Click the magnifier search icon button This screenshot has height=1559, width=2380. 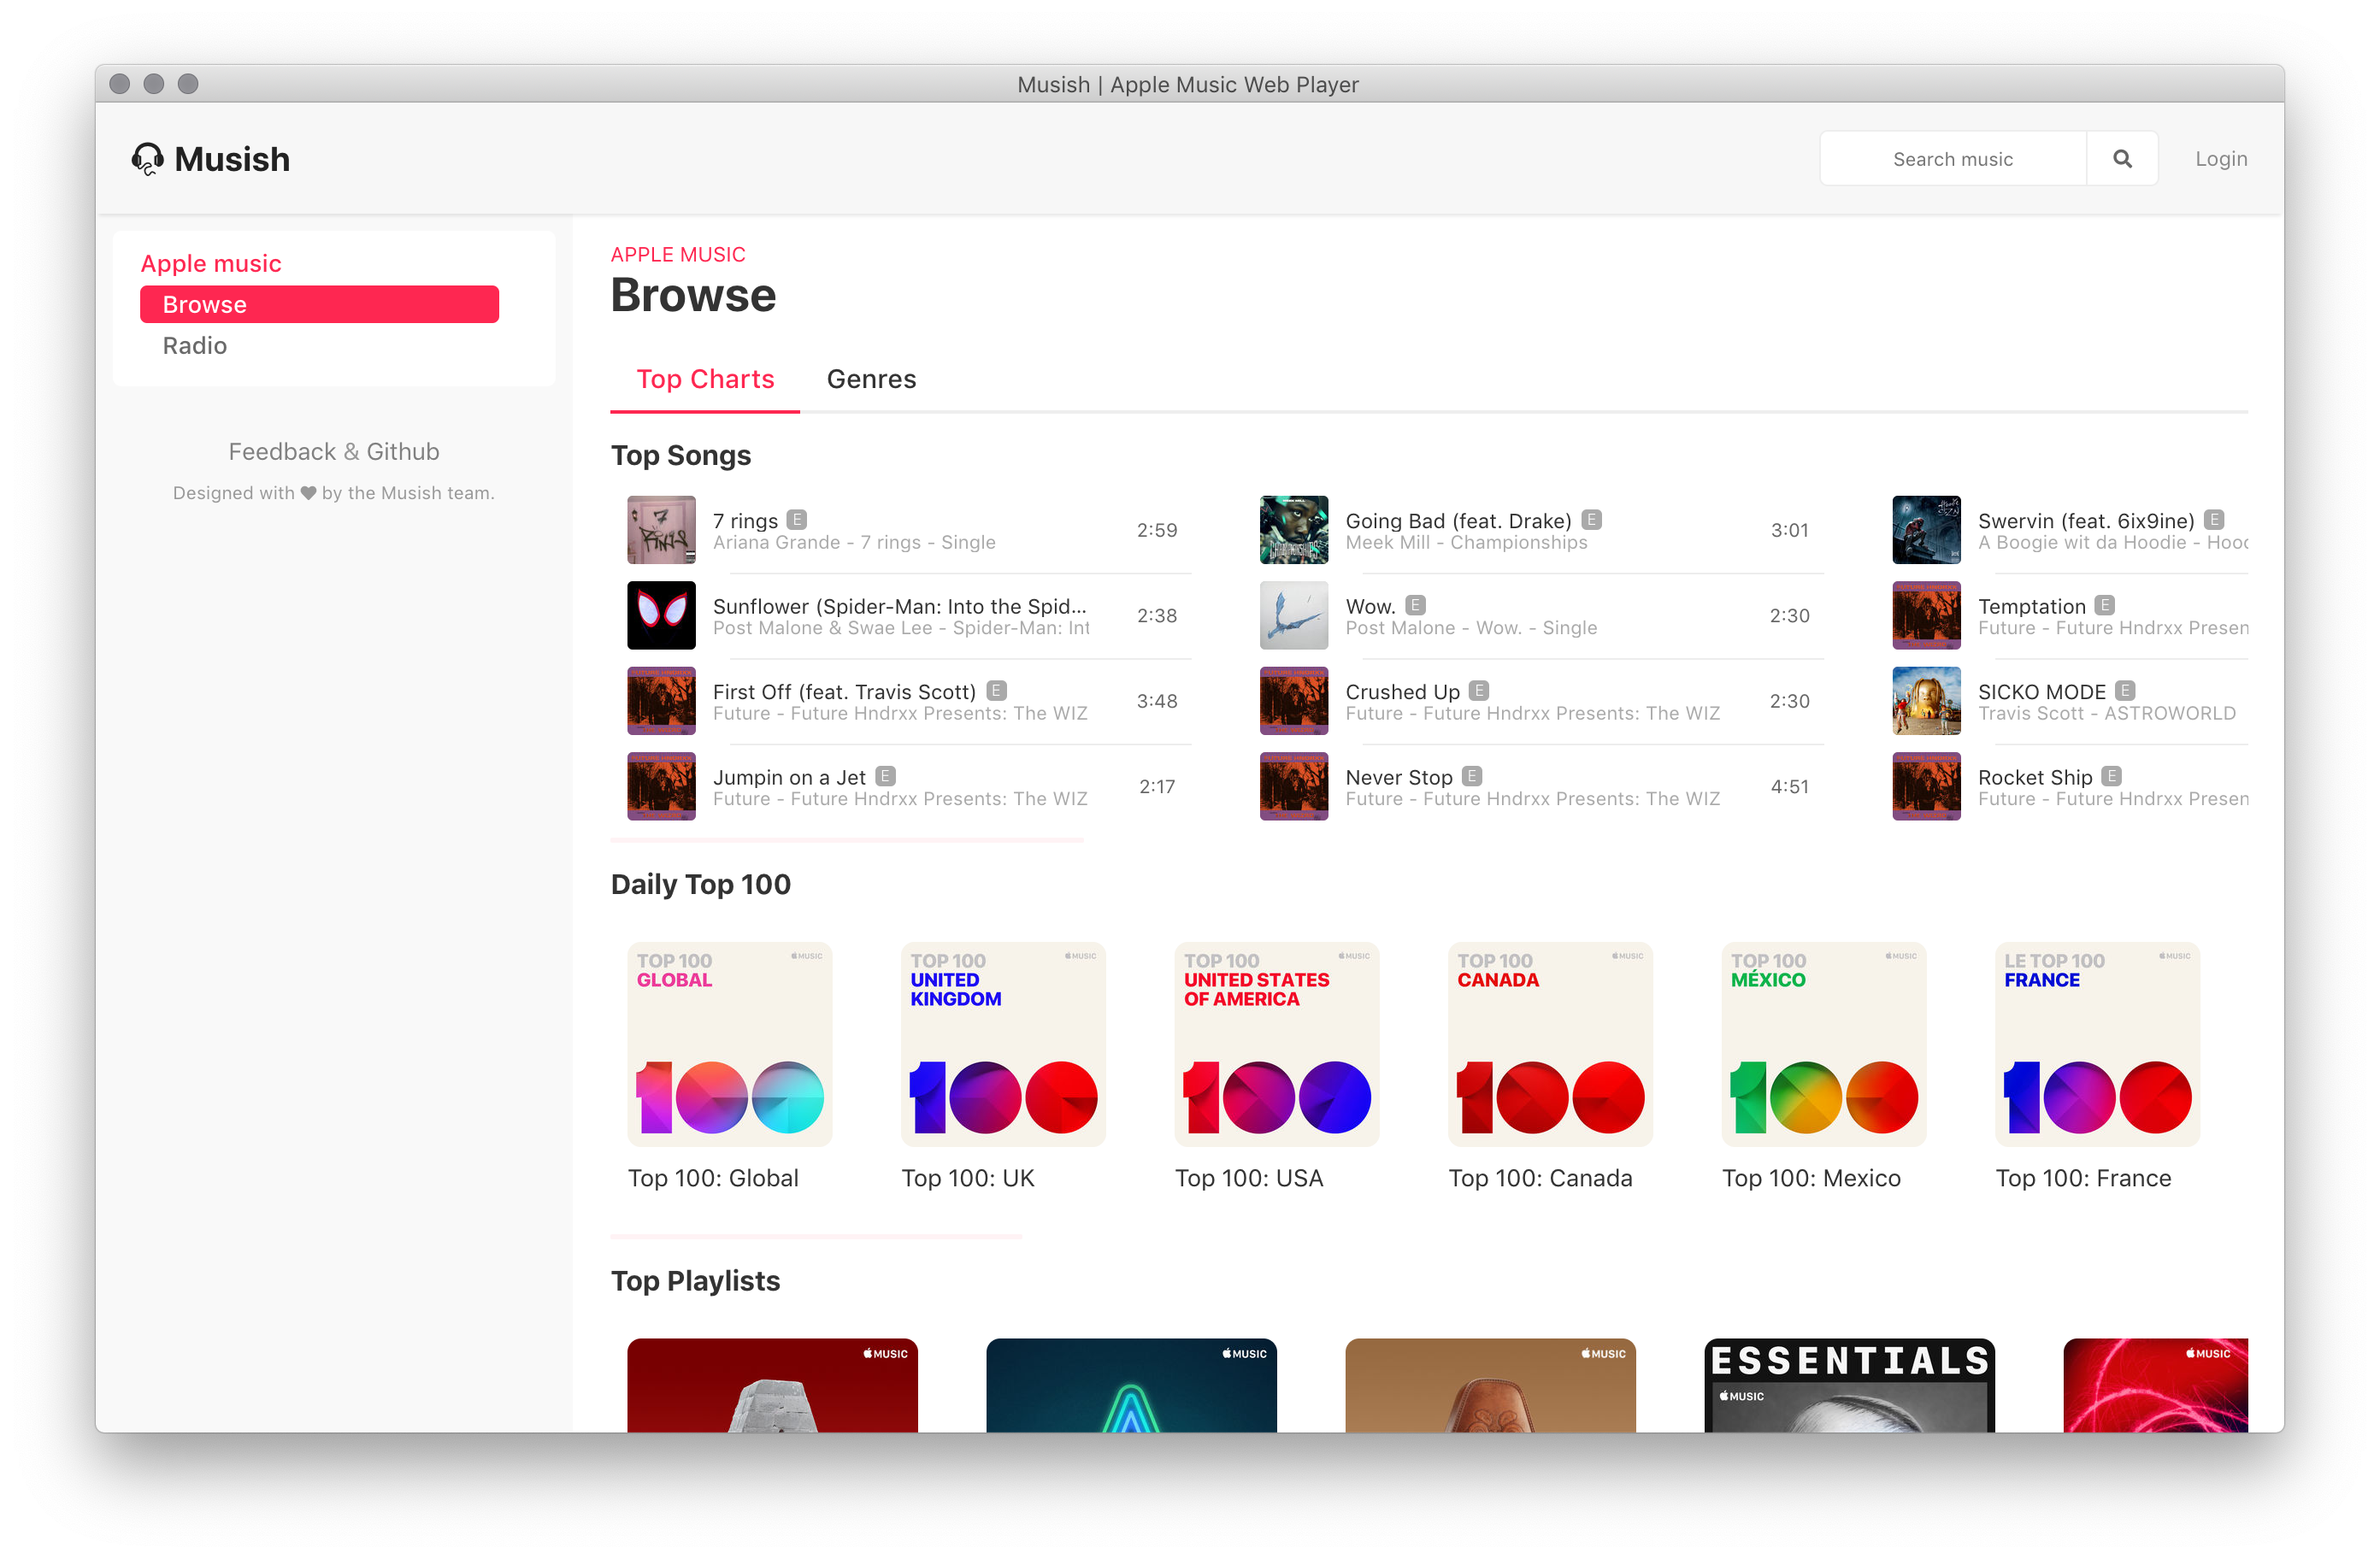click(2121, 159)
